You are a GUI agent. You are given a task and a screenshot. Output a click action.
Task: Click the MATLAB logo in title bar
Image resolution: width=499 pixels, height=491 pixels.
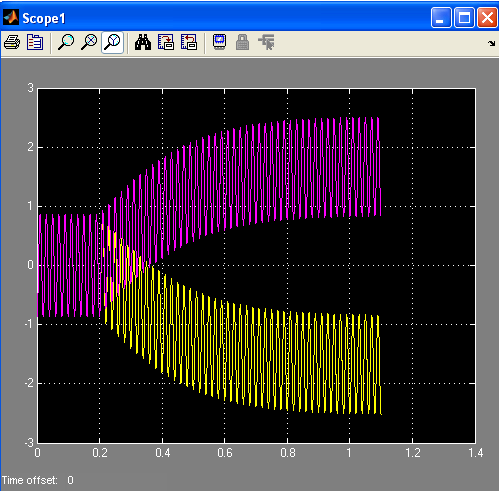point(11,17)
